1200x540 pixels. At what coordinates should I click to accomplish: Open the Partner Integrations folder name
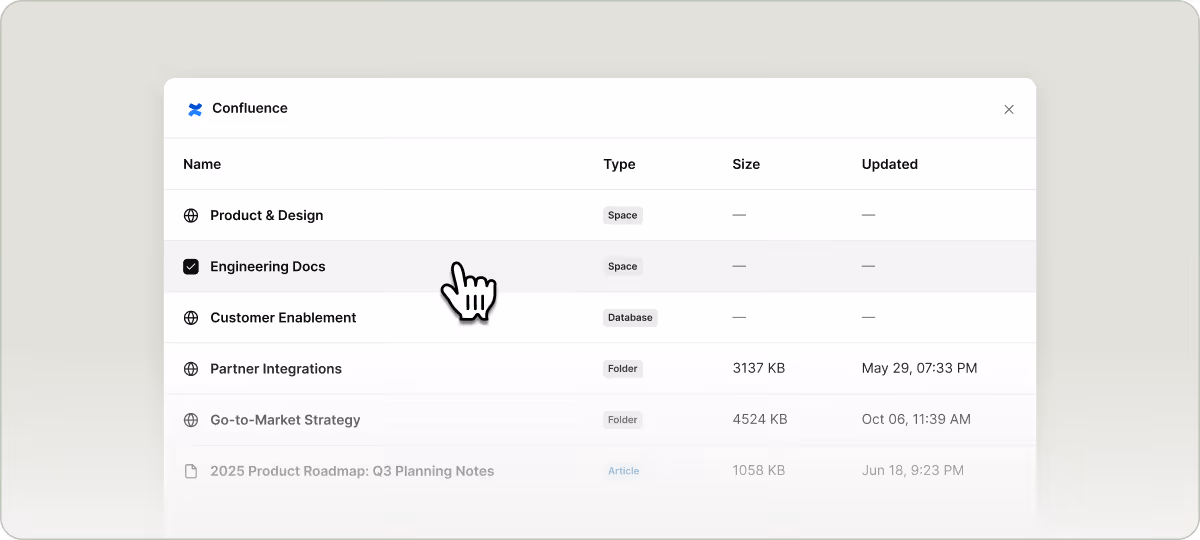click(276, 368)
